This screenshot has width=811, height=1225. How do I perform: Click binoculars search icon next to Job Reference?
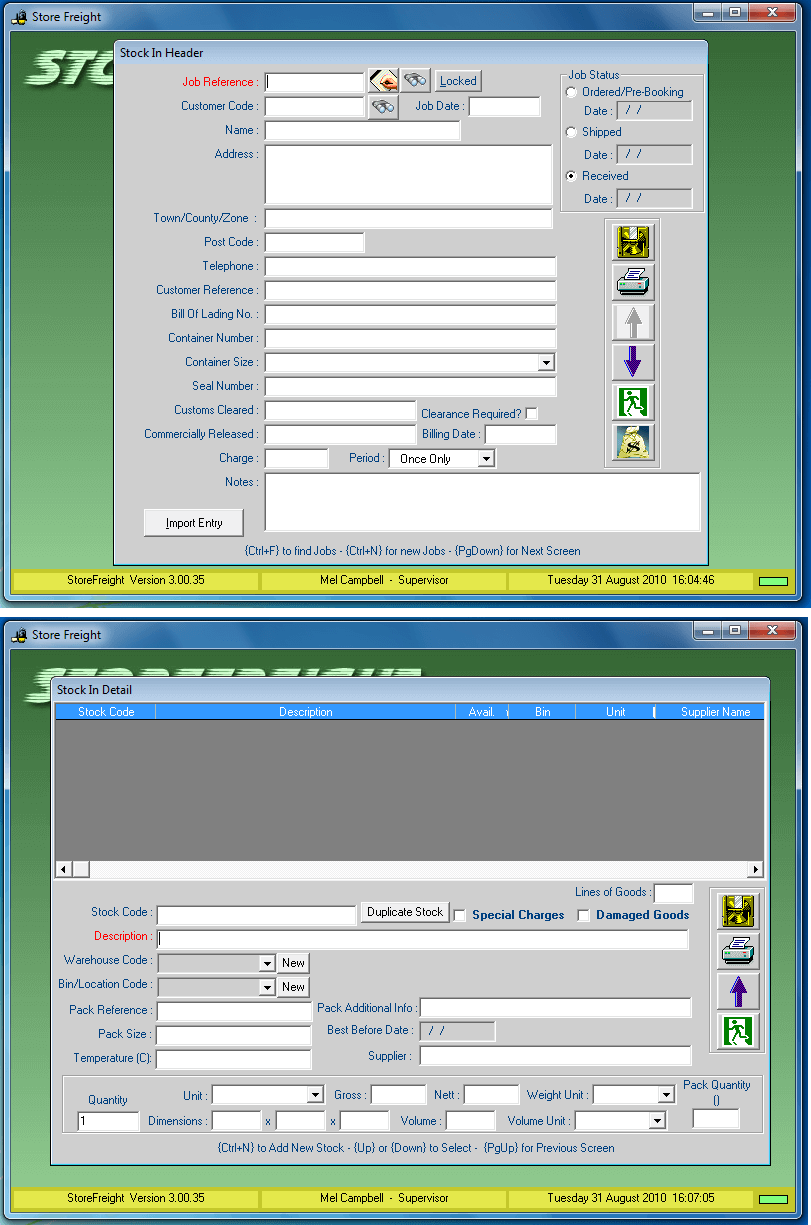point(416,81)
